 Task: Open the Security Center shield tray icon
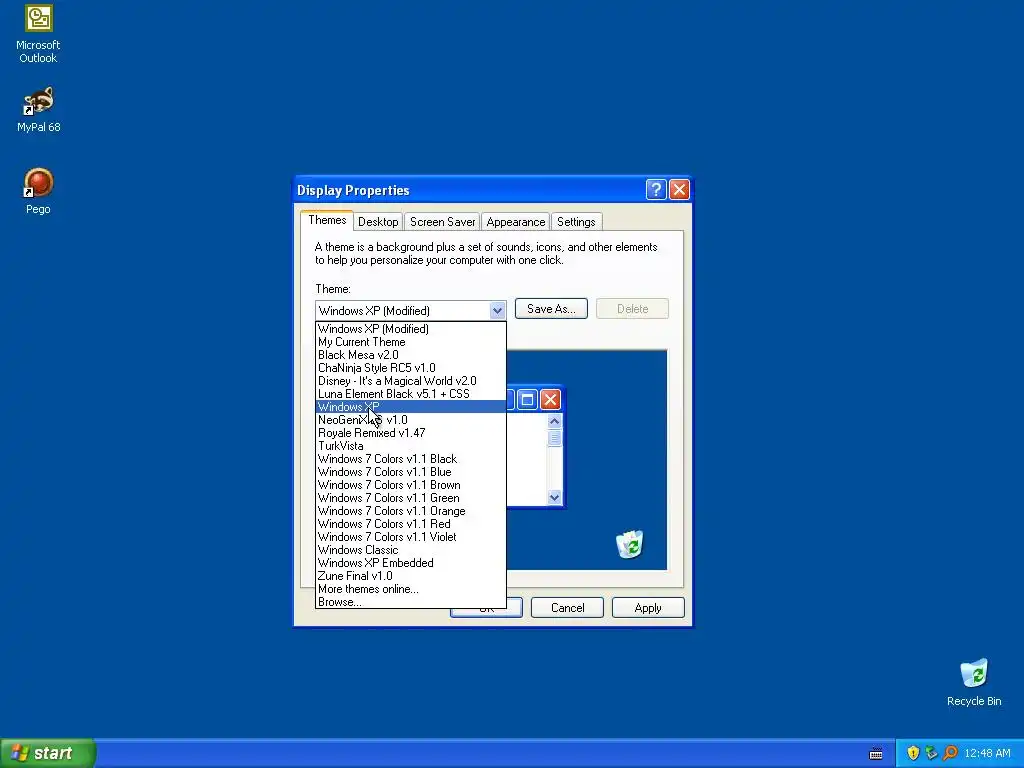pyautogui.click(x=913, y=753)
